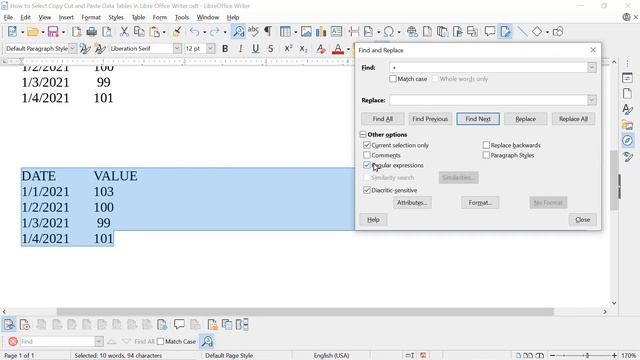The image size is (640, 360).
Task: Click the Italic I icon
Action: point(240,49)
